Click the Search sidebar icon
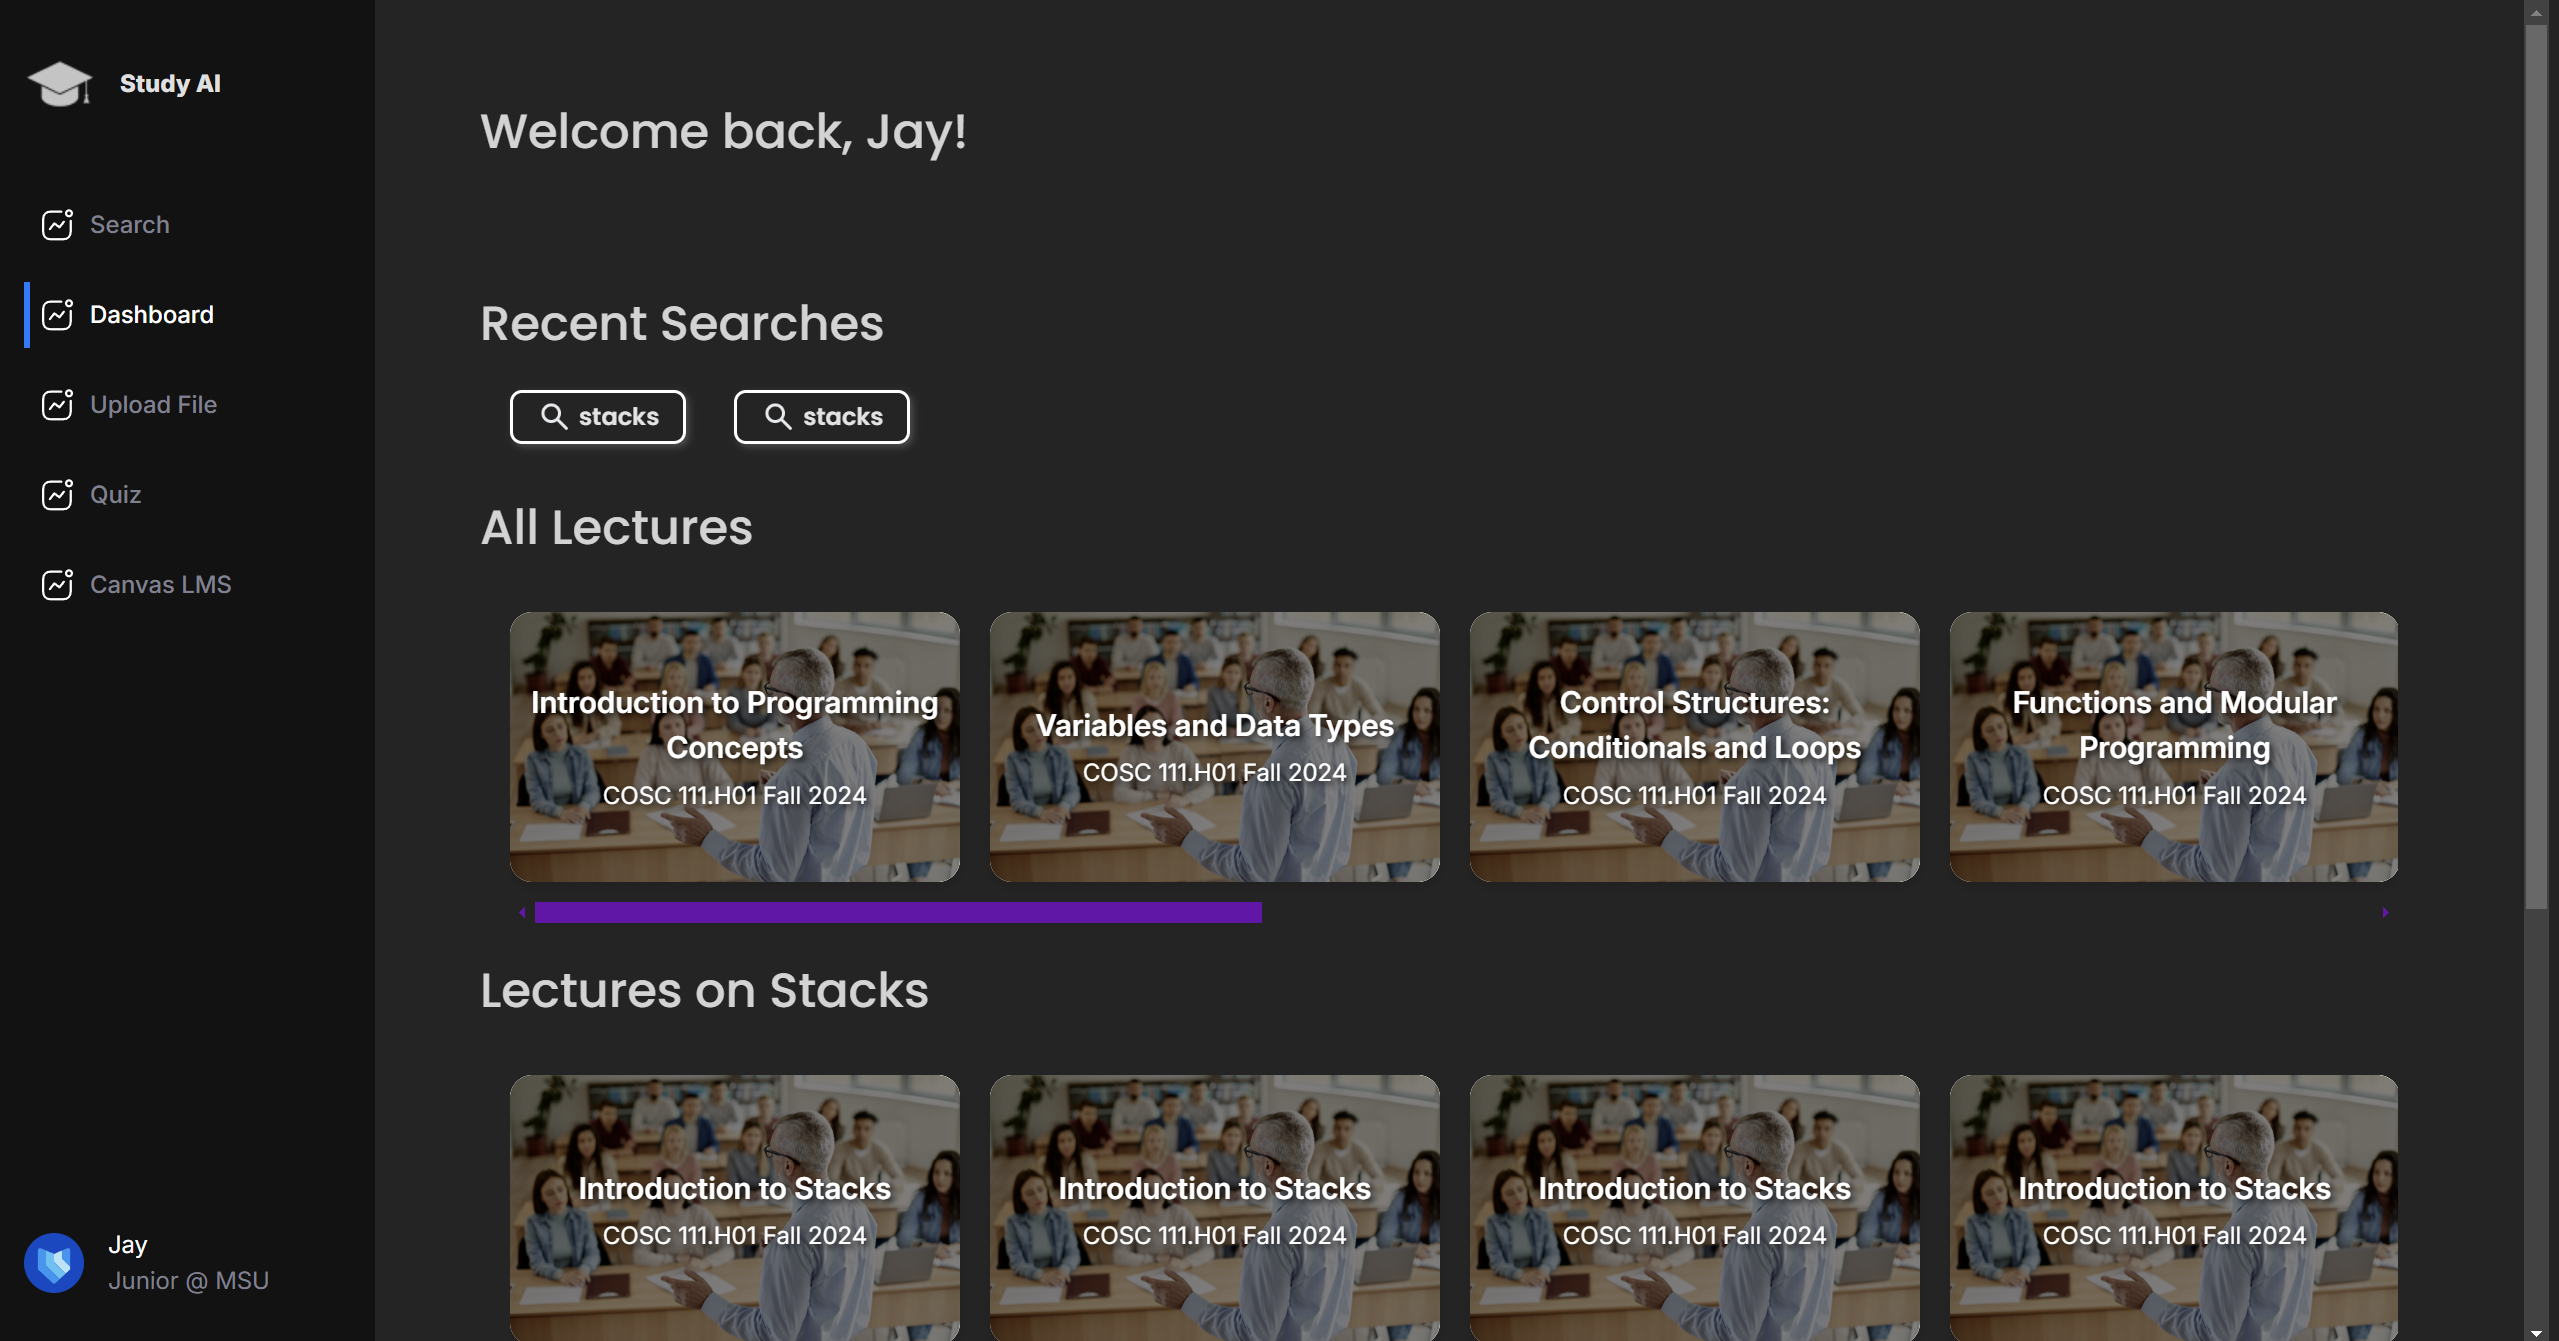 coord(57,224)
